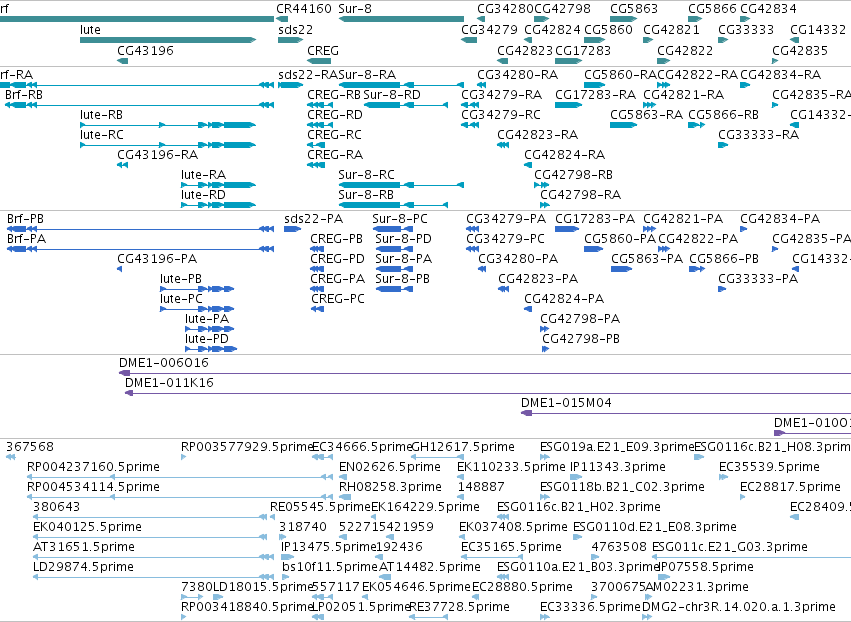Viewport: 851px width, 622px height.
Task: Select the CG43196-PA protein label
Action: click(157, 259)
